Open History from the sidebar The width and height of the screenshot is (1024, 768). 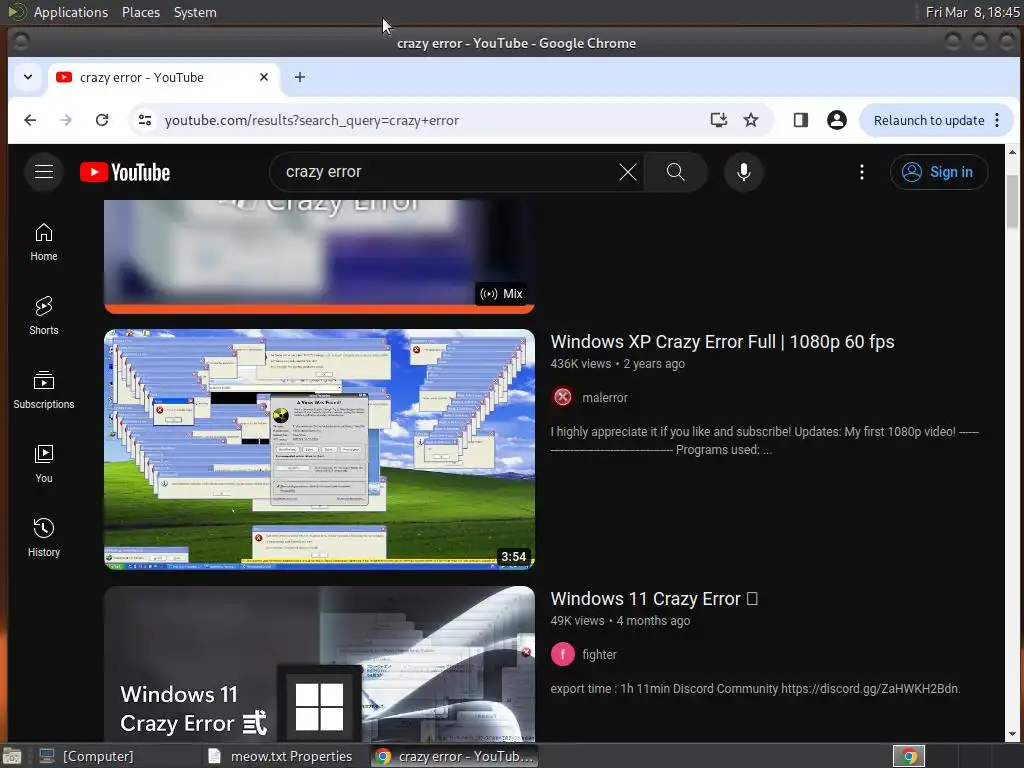44,537
